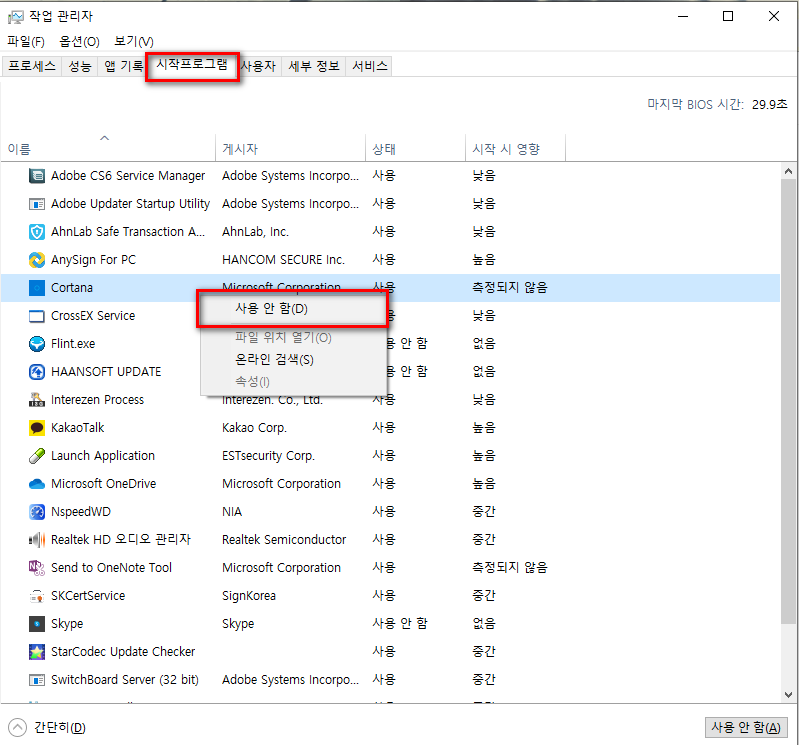The width and height of the screenshot is (799, 745).
Task: Click the Skype icon
Action: coord(37,624)
